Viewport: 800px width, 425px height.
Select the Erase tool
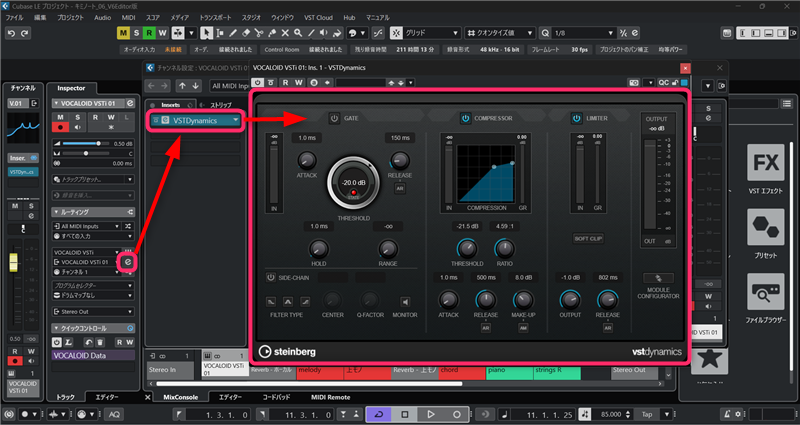[246, 33]
